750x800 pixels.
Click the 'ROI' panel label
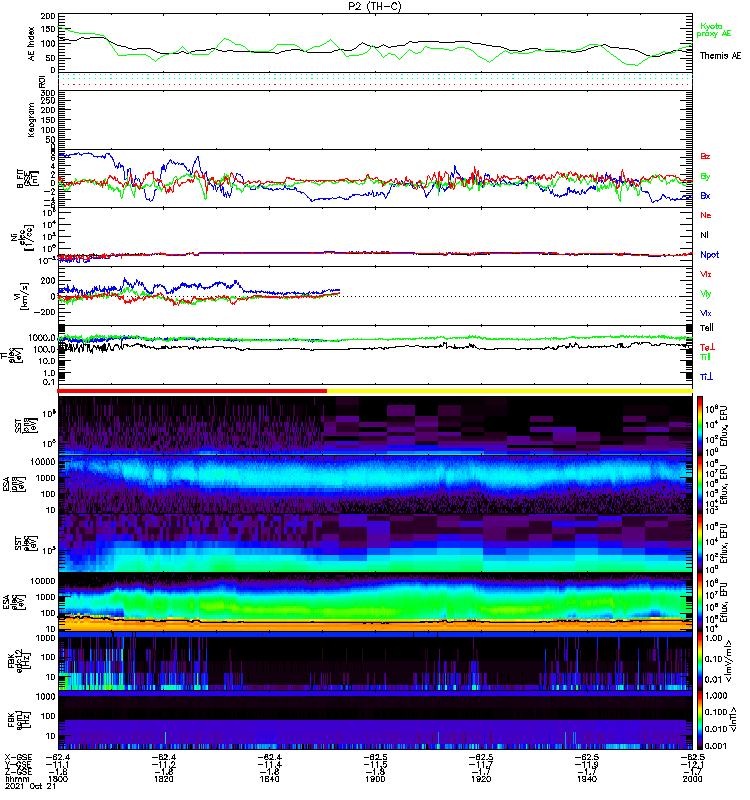42,82
